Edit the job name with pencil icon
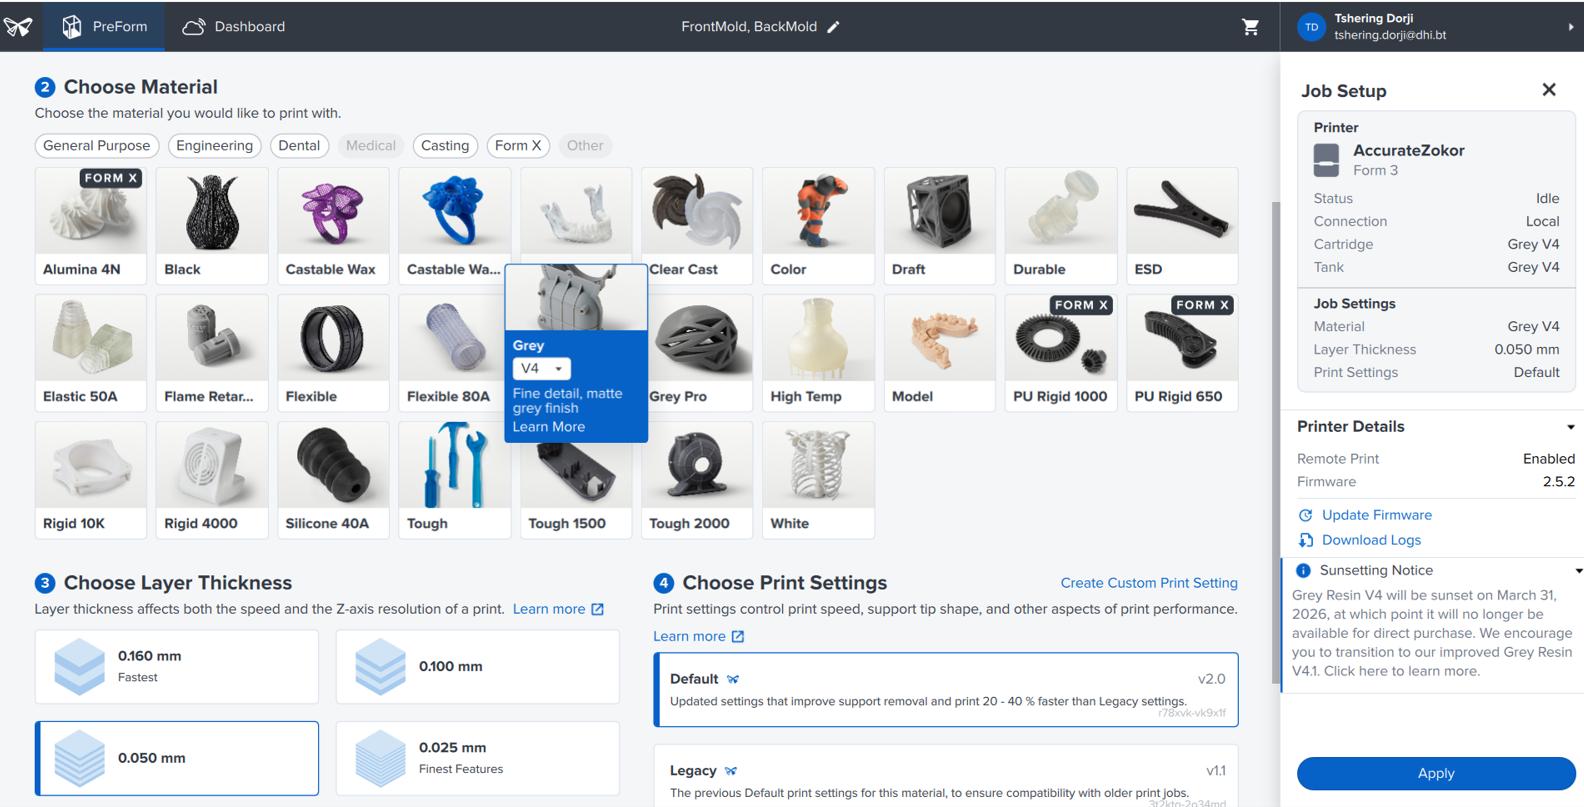 833,27
